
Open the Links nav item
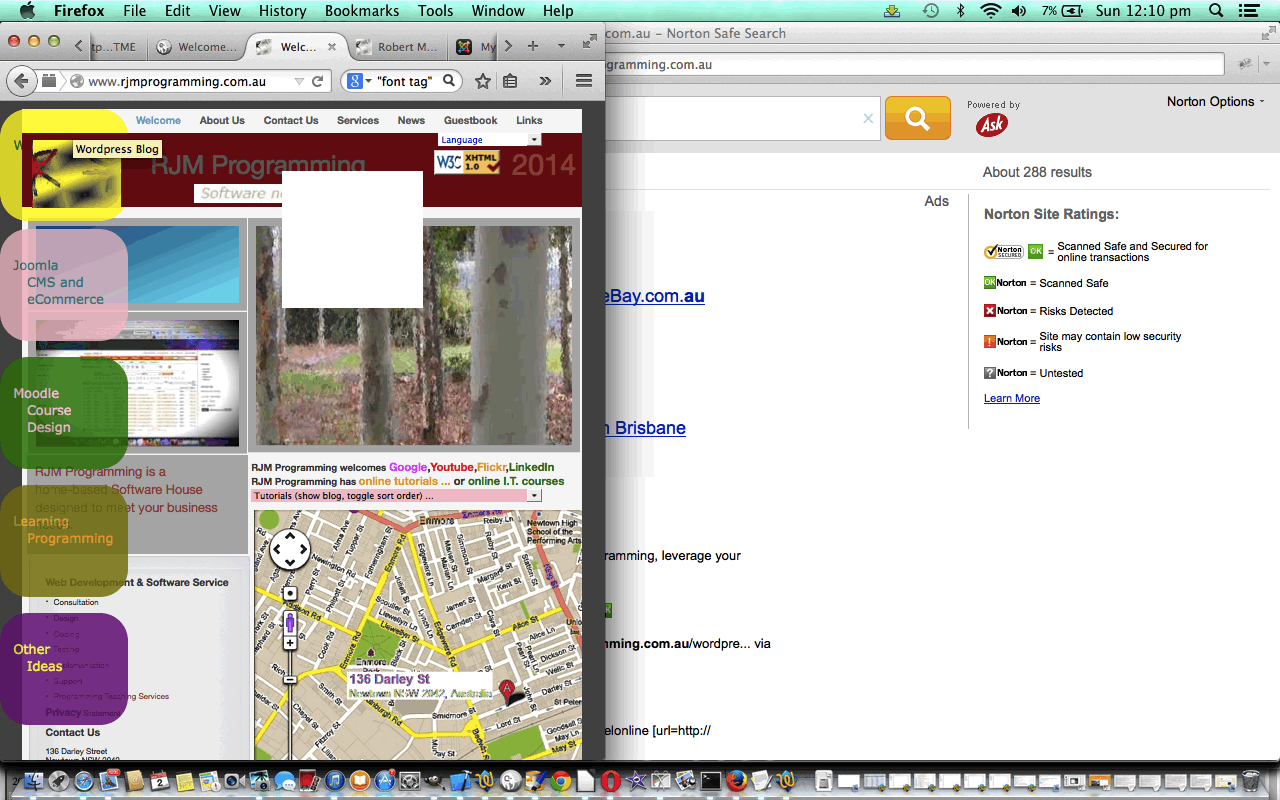(x=529, y=120)
